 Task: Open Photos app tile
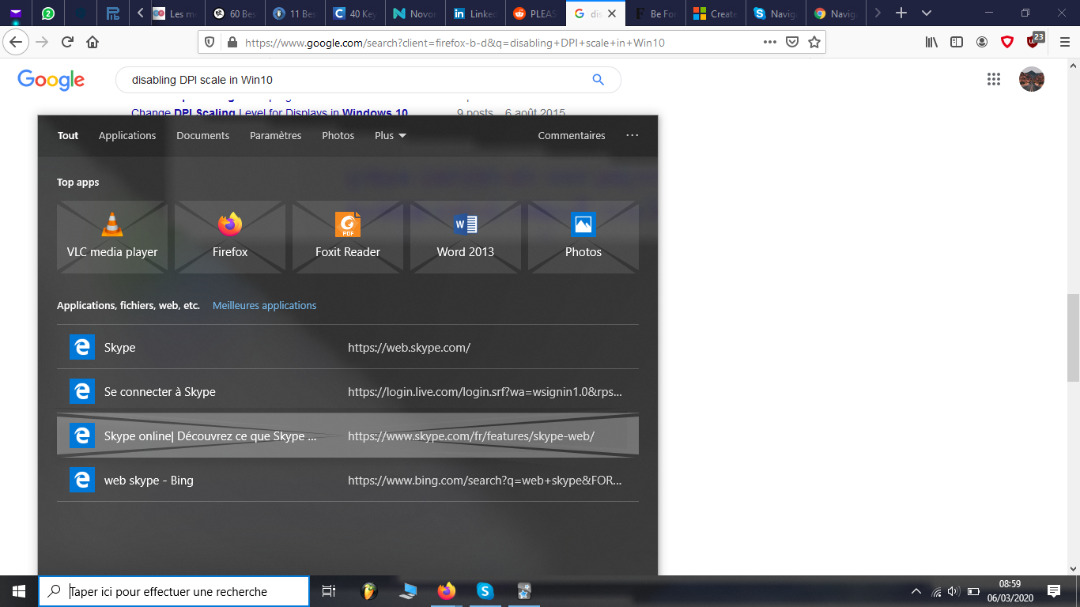click(583, 237)
